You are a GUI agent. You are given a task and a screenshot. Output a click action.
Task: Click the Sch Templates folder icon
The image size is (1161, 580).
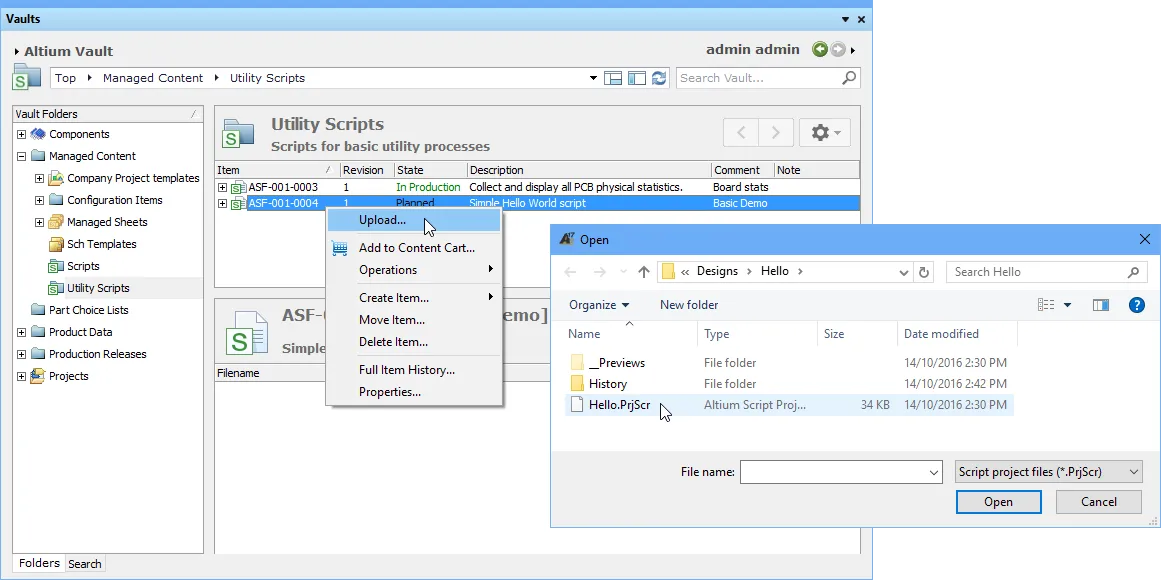coord(56,244)
